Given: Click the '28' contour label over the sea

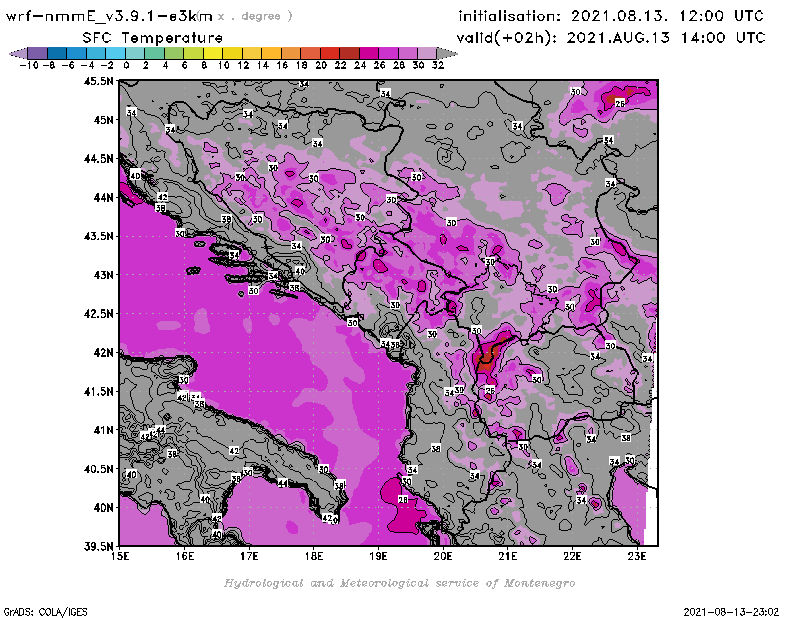Looking at the screenshot, I should coord(403,500).
